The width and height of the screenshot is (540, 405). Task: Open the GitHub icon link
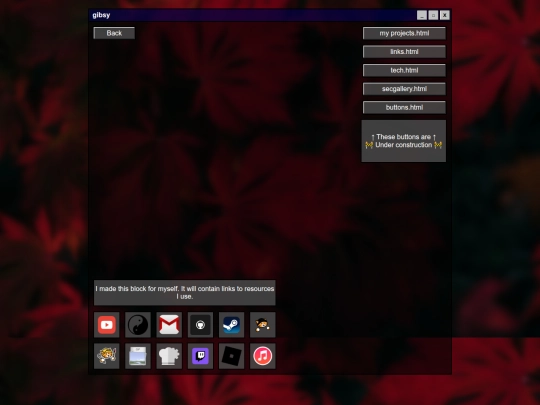(x=200, y=325)
